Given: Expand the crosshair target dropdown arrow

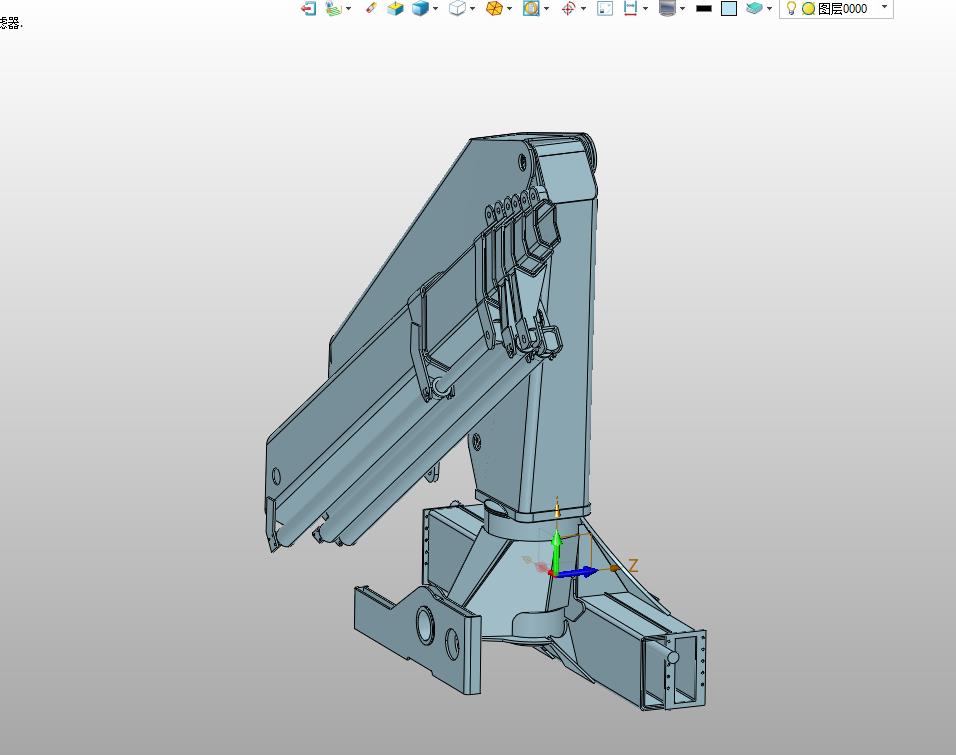Looking at the screenshot, I should pos(583,9).
